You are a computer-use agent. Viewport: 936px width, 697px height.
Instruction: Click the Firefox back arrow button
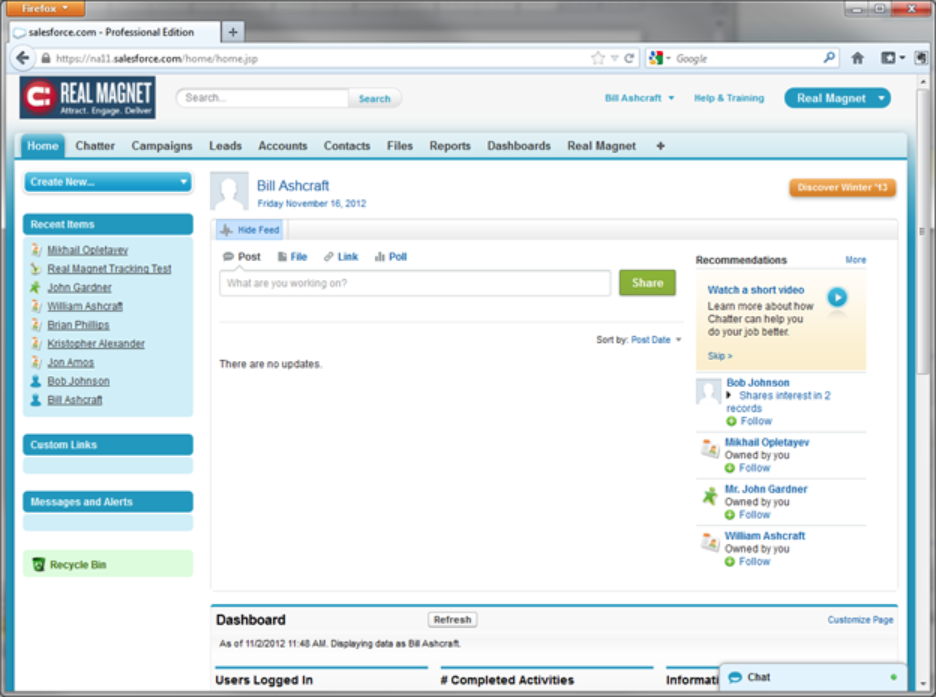tap(23, 58)
